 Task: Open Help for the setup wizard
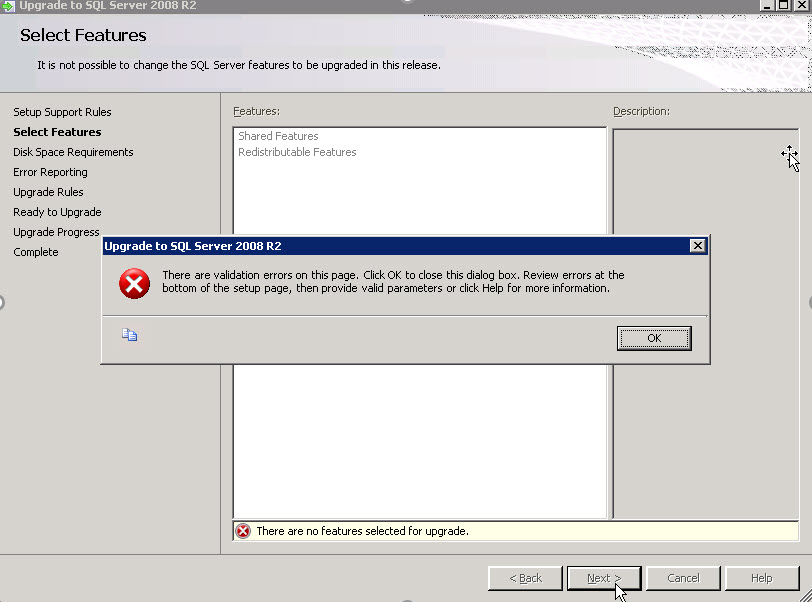[762, 578]
